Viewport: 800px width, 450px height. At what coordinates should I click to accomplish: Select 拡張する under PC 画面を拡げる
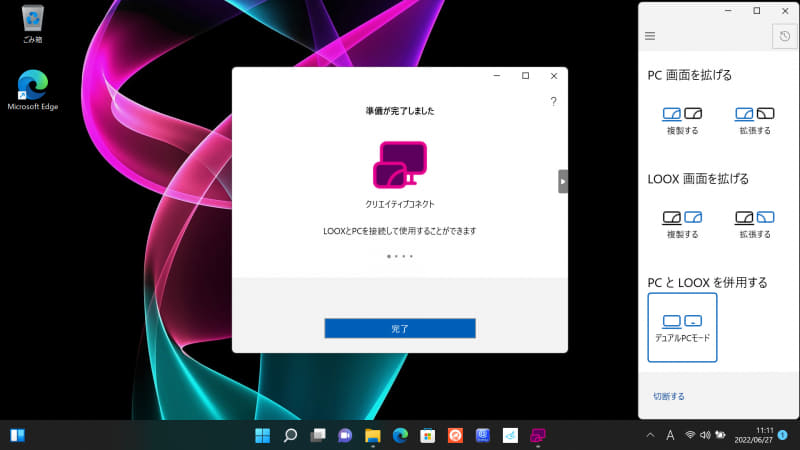(x=755, y=121)
